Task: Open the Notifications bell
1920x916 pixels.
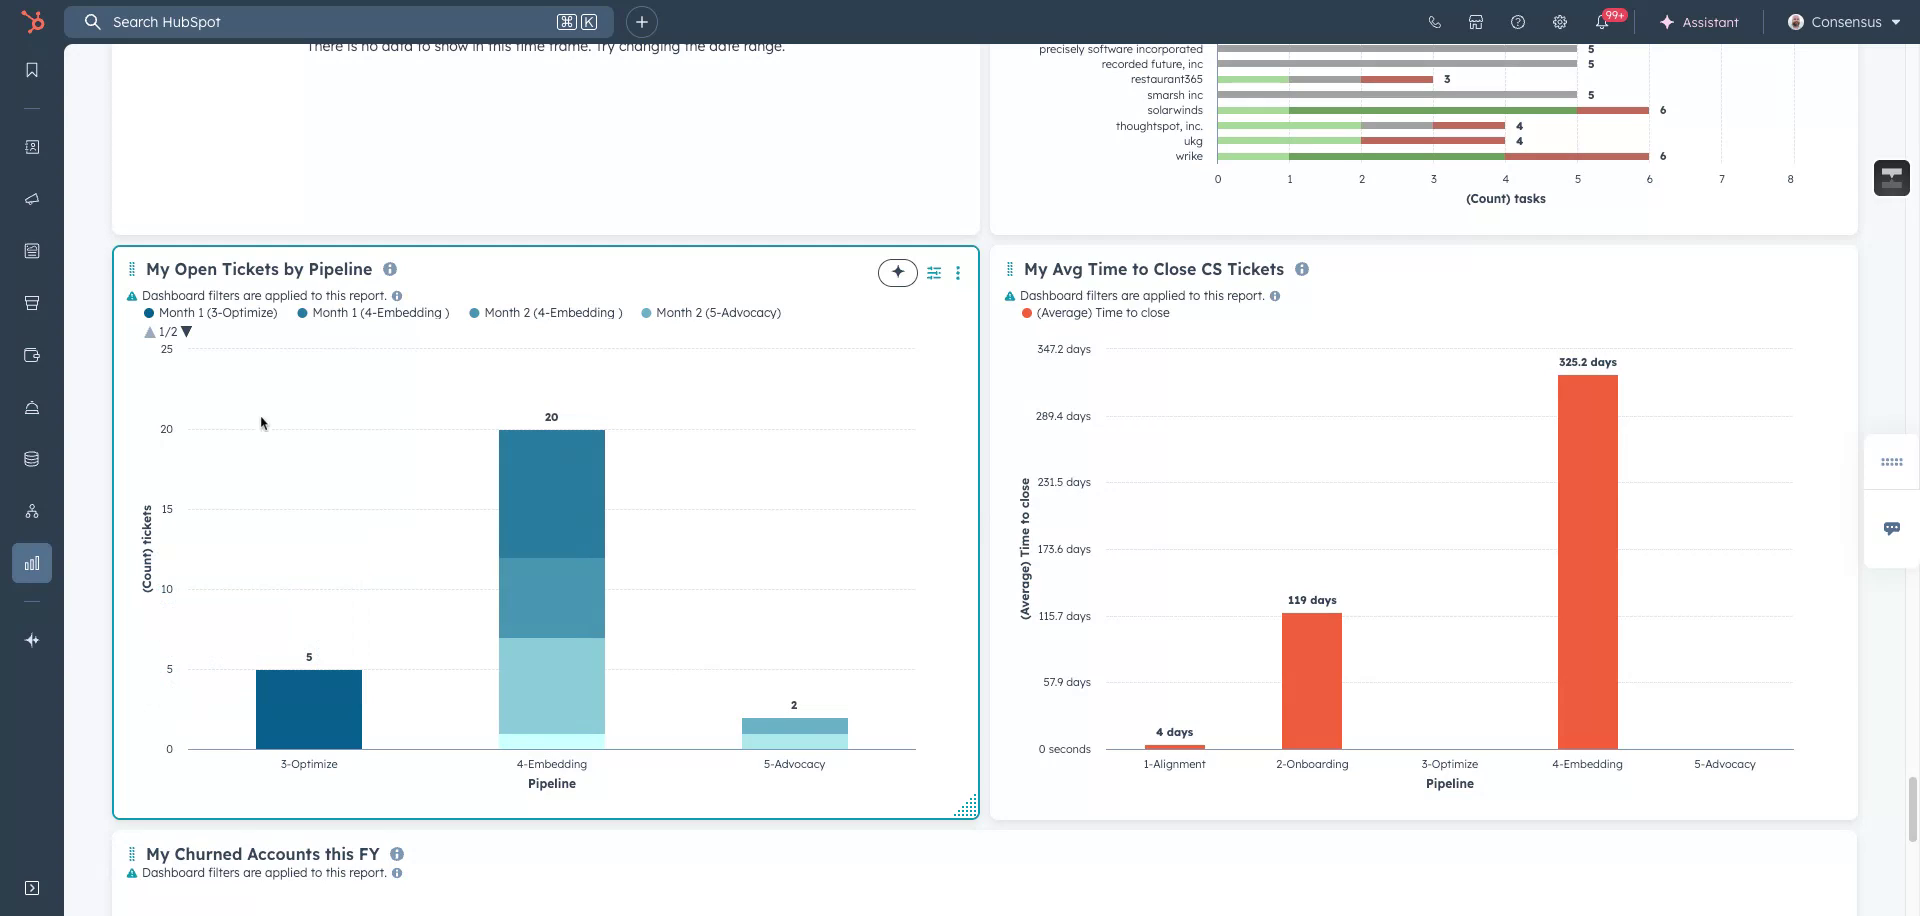Action: pos(1601,22)
